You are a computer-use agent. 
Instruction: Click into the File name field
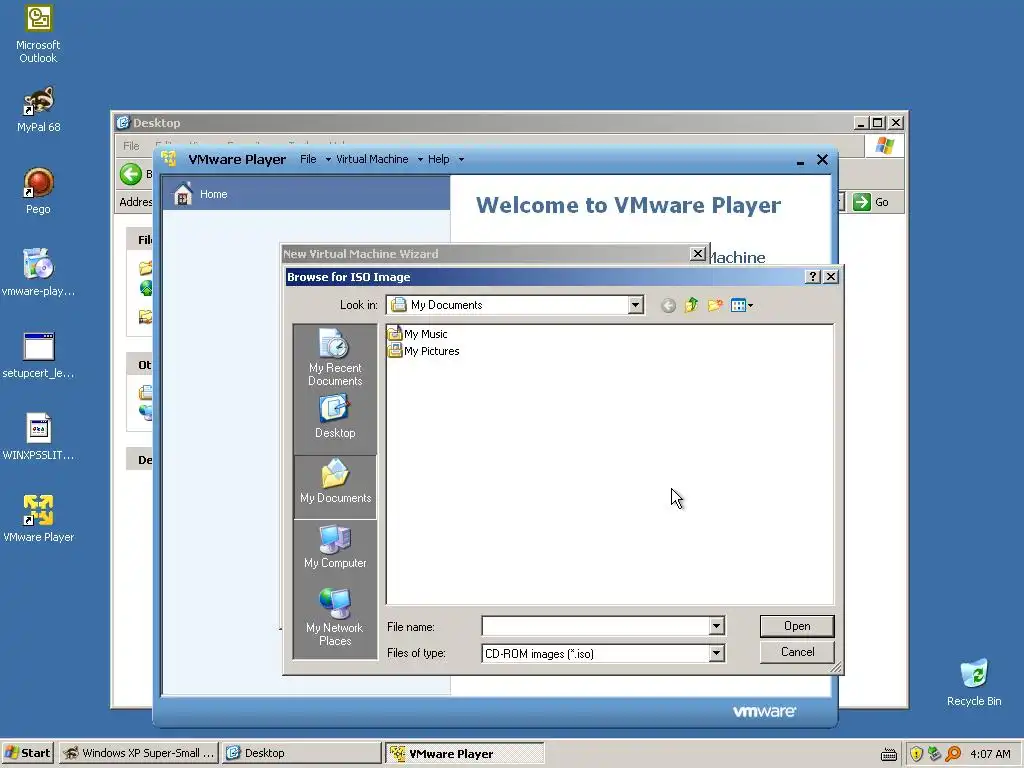596,626
